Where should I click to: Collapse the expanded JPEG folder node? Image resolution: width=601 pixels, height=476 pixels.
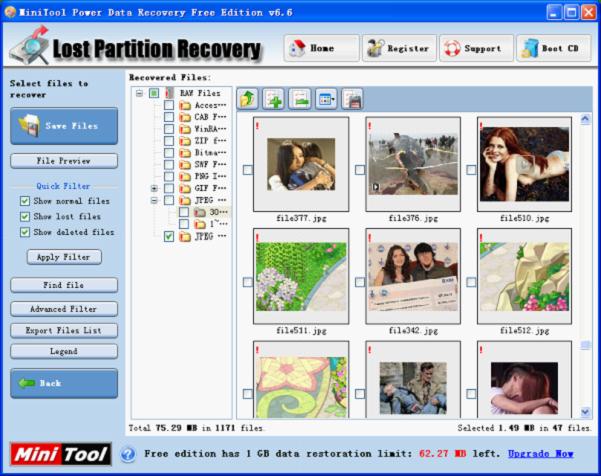pyautogui.click(x=154, y=200)
